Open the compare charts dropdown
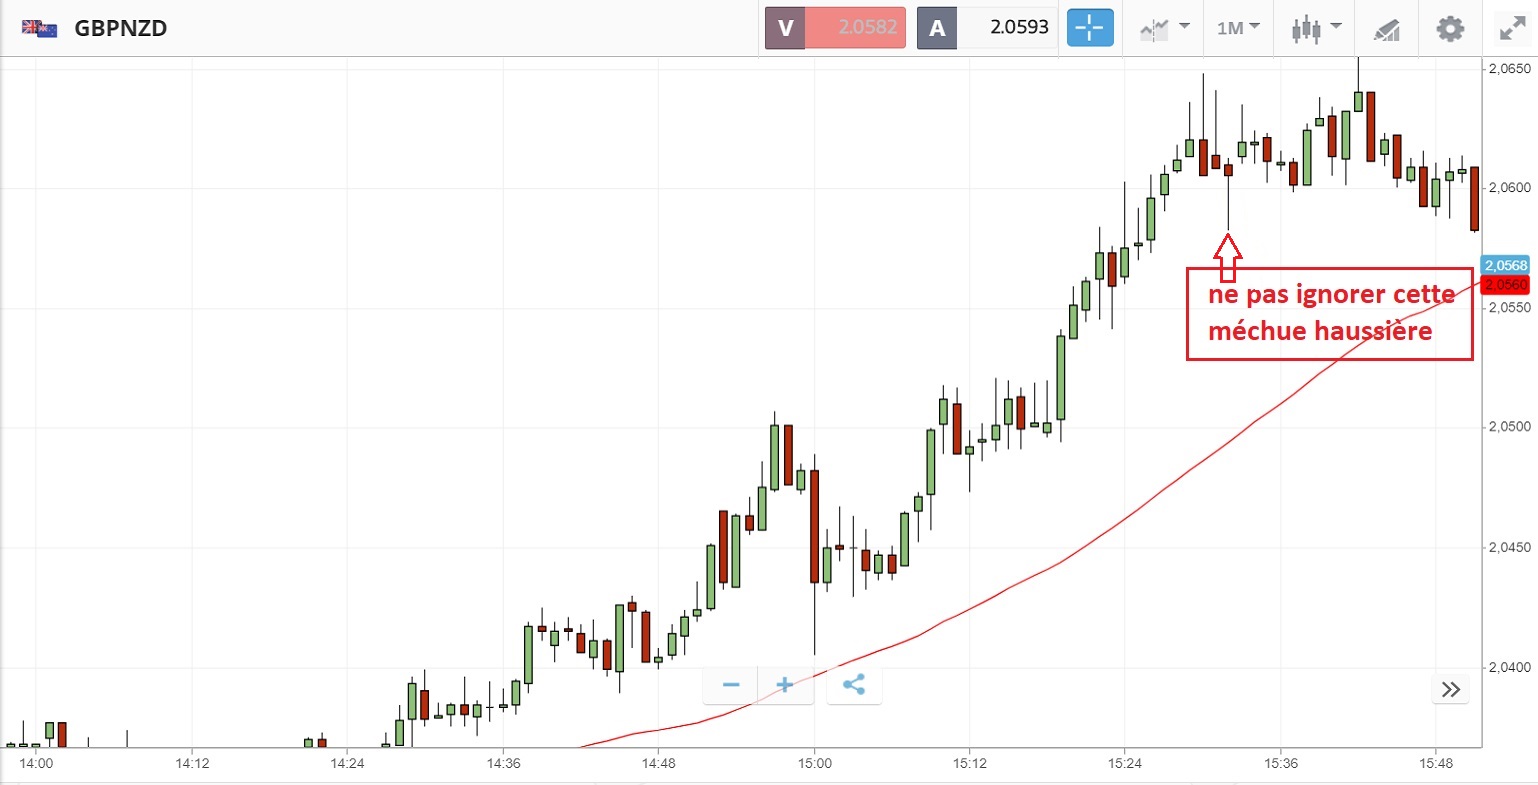1538x785 pixels. pos(1164,28)
